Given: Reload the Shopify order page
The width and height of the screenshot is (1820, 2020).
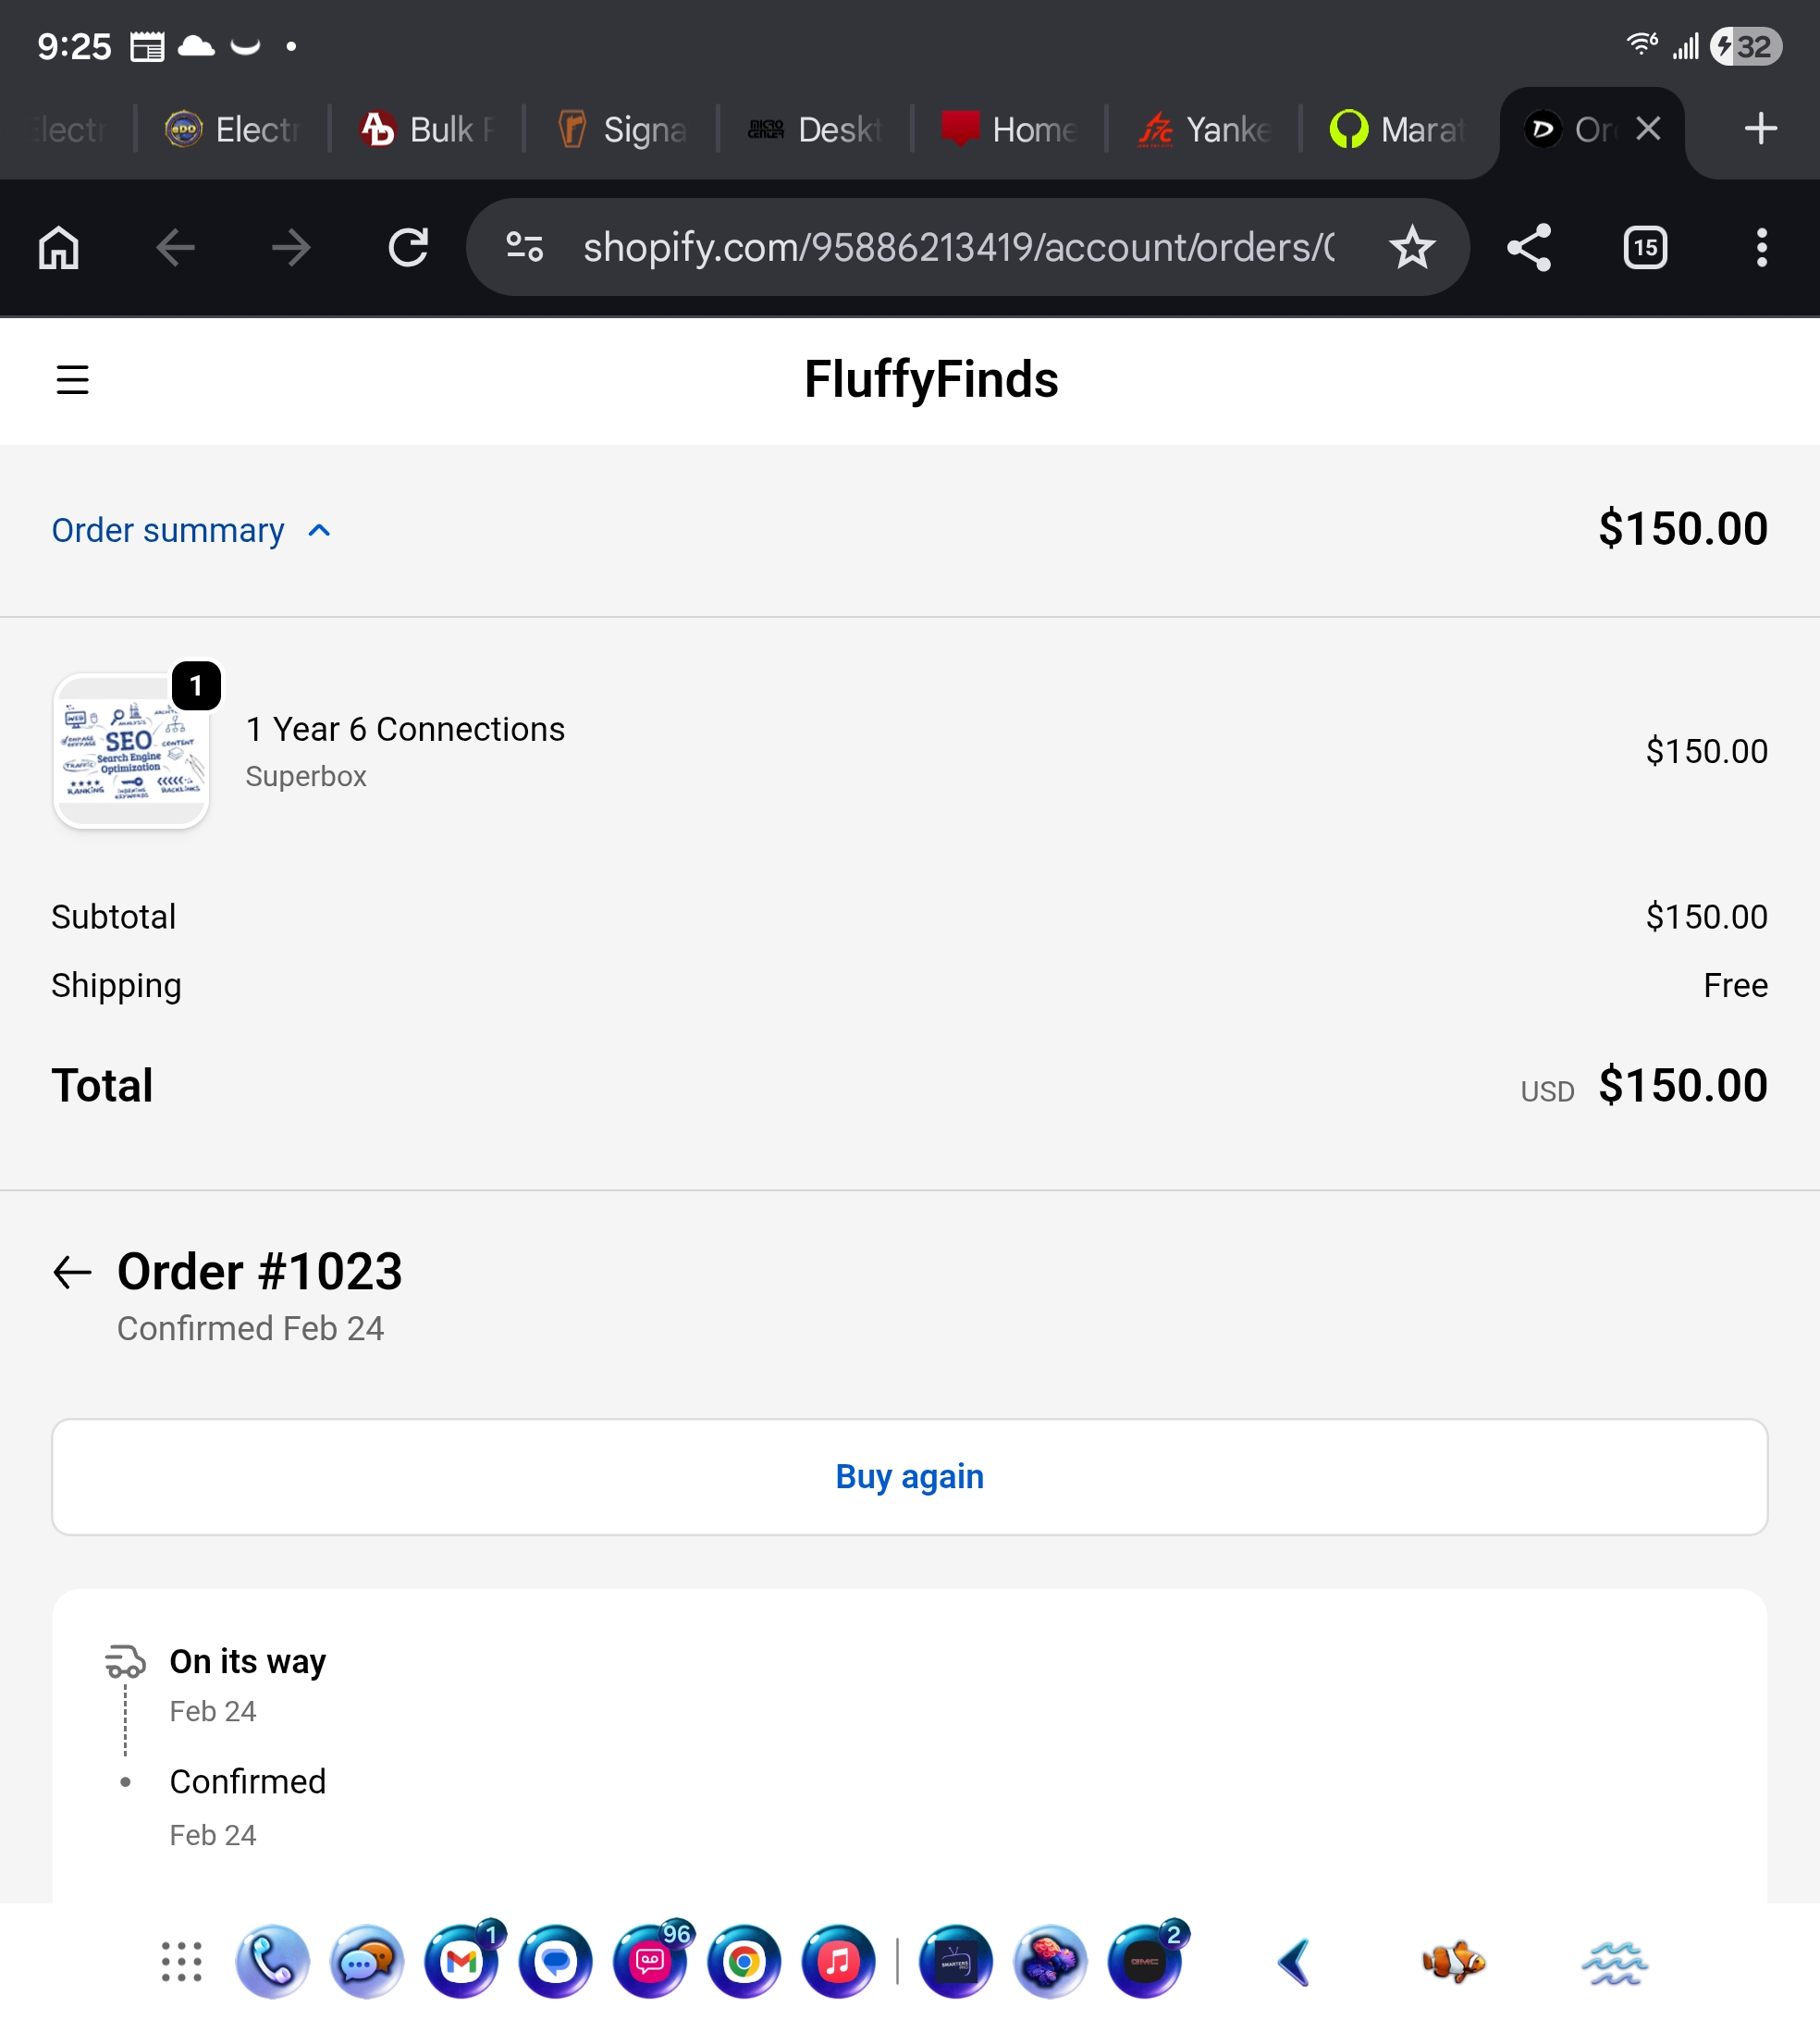Looking at the screenshot, I should pos(408,247).
